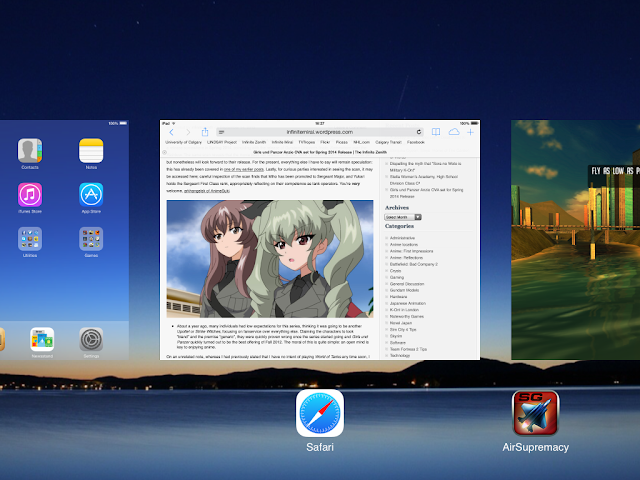Switch to the home screen card
Viewport: 640px width, 480px height.
(64, 240)
